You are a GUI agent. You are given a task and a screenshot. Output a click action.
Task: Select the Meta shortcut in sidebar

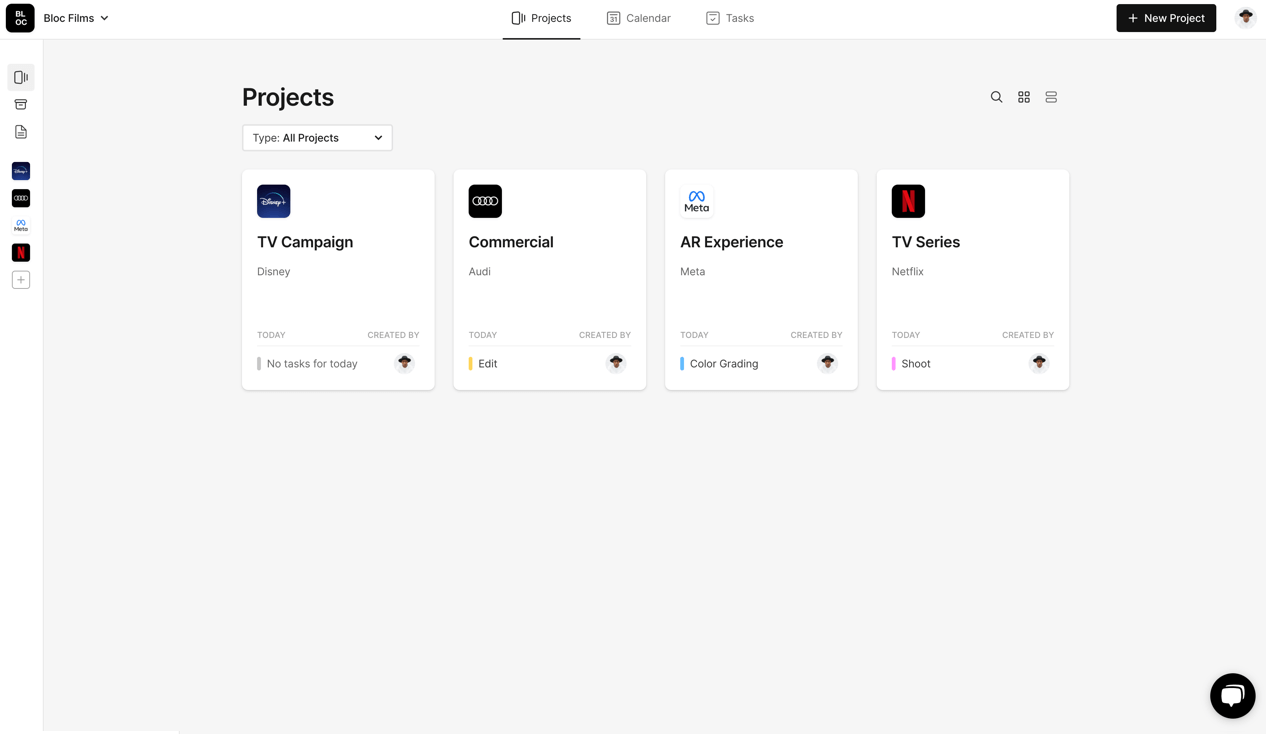(x=21, y=226)
